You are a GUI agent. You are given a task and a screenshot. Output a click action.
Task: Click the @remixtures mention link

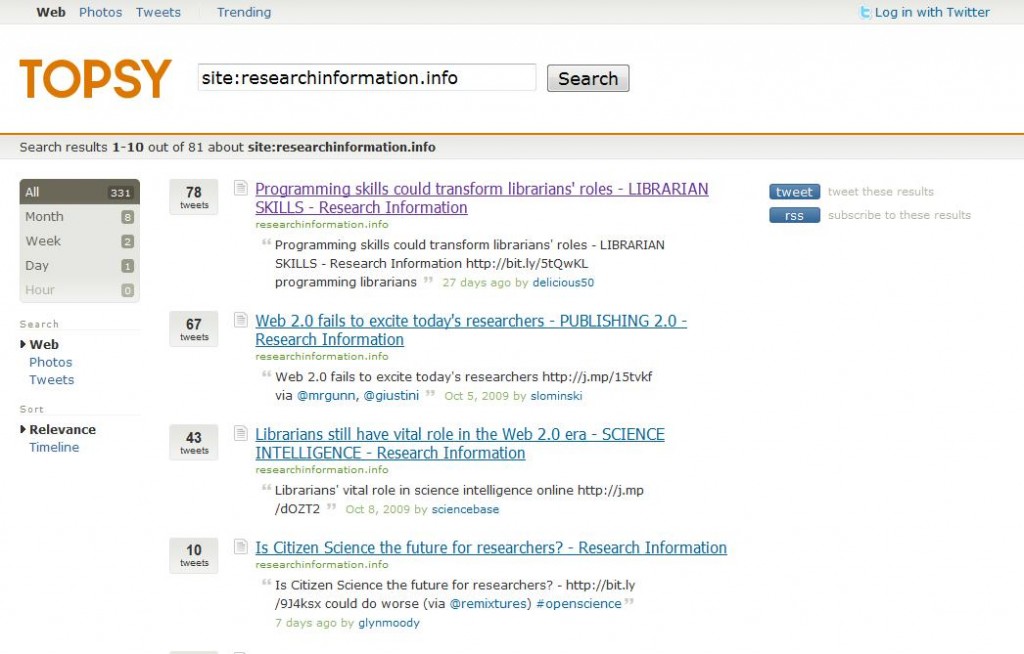490,604
